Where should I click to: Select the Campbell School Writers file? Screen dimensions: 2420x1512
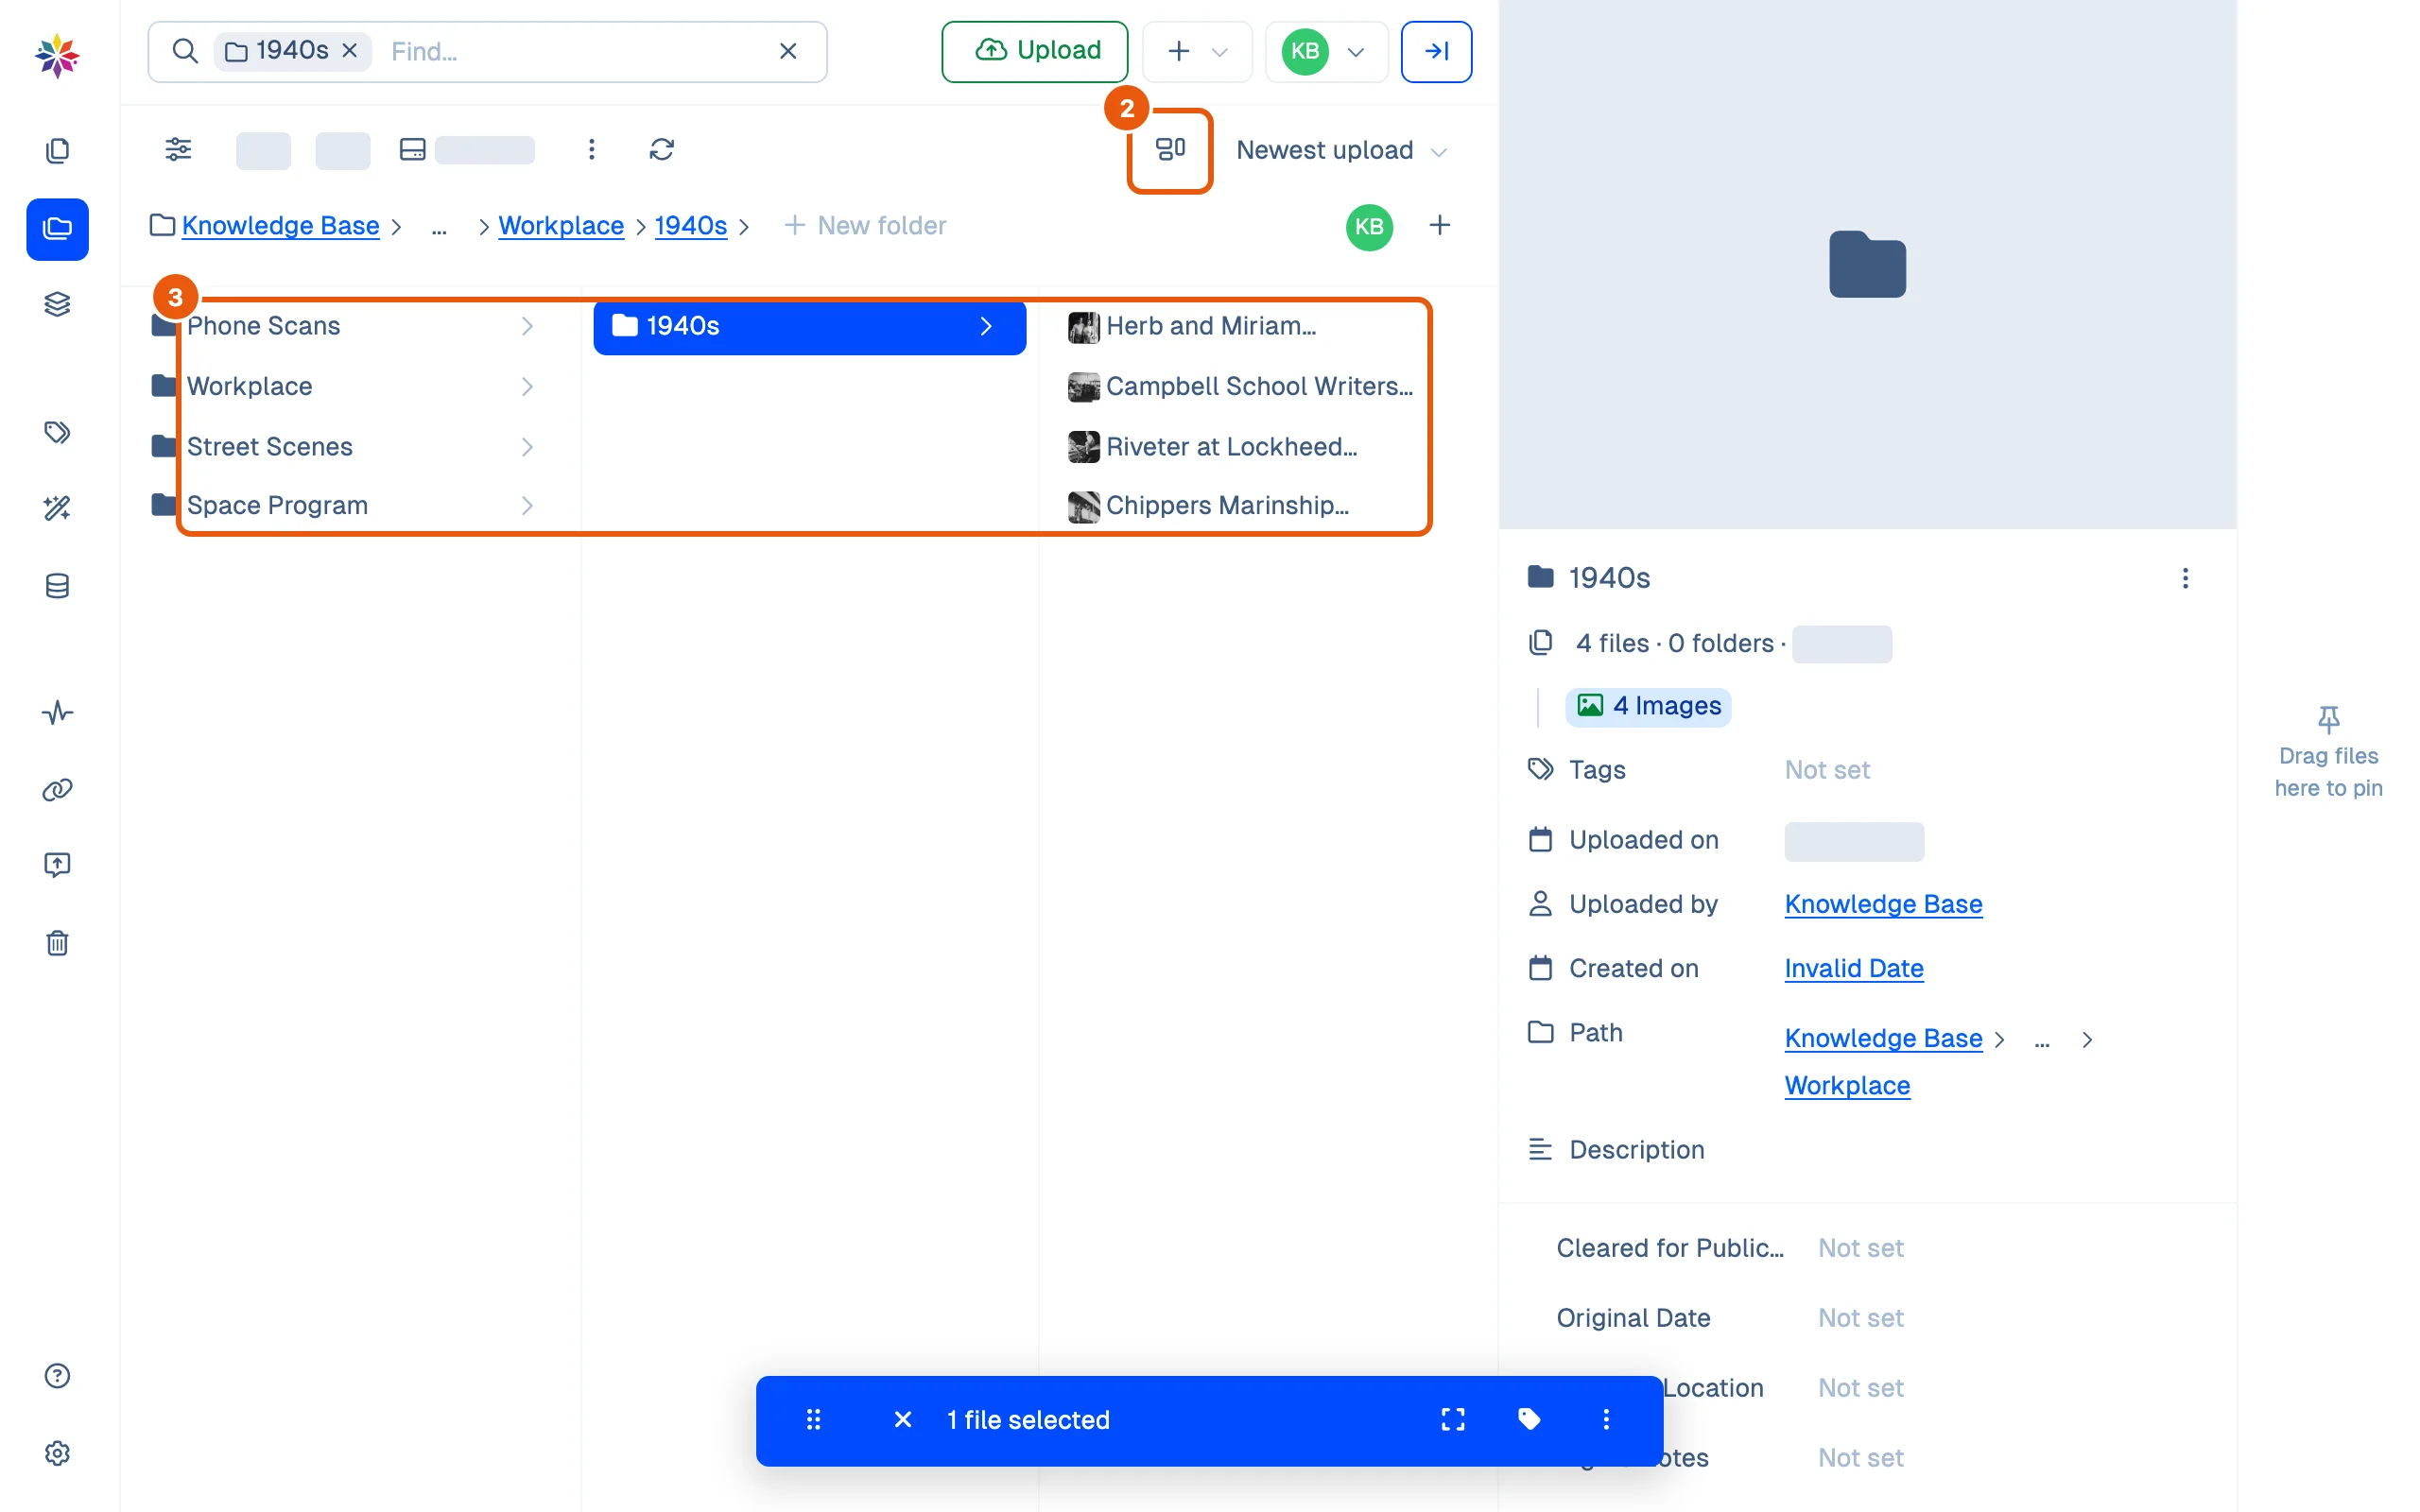click(1240, 387)
